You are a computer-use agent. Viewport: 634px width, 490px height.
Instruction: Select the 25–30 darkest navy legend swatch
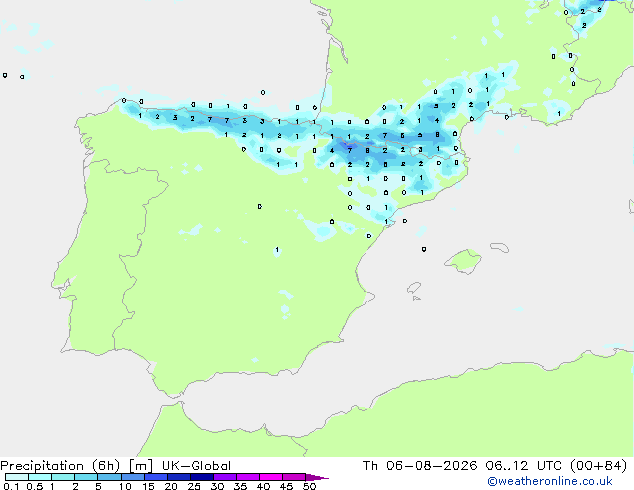[202, 477]
